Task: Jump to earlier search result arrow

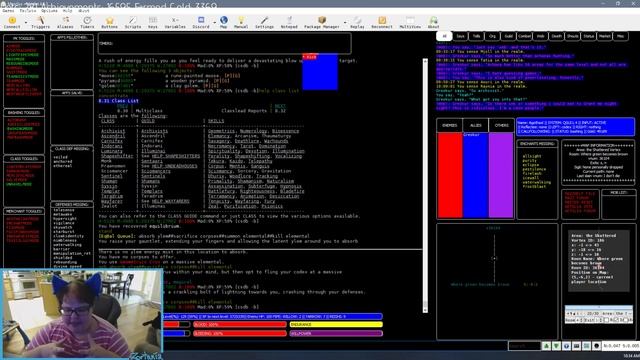Action: pos(546,346)
